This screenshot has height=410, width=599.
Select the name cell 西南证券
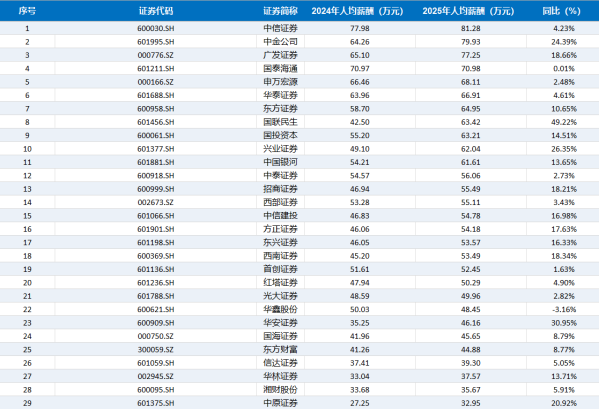click(x=280, y=256)
